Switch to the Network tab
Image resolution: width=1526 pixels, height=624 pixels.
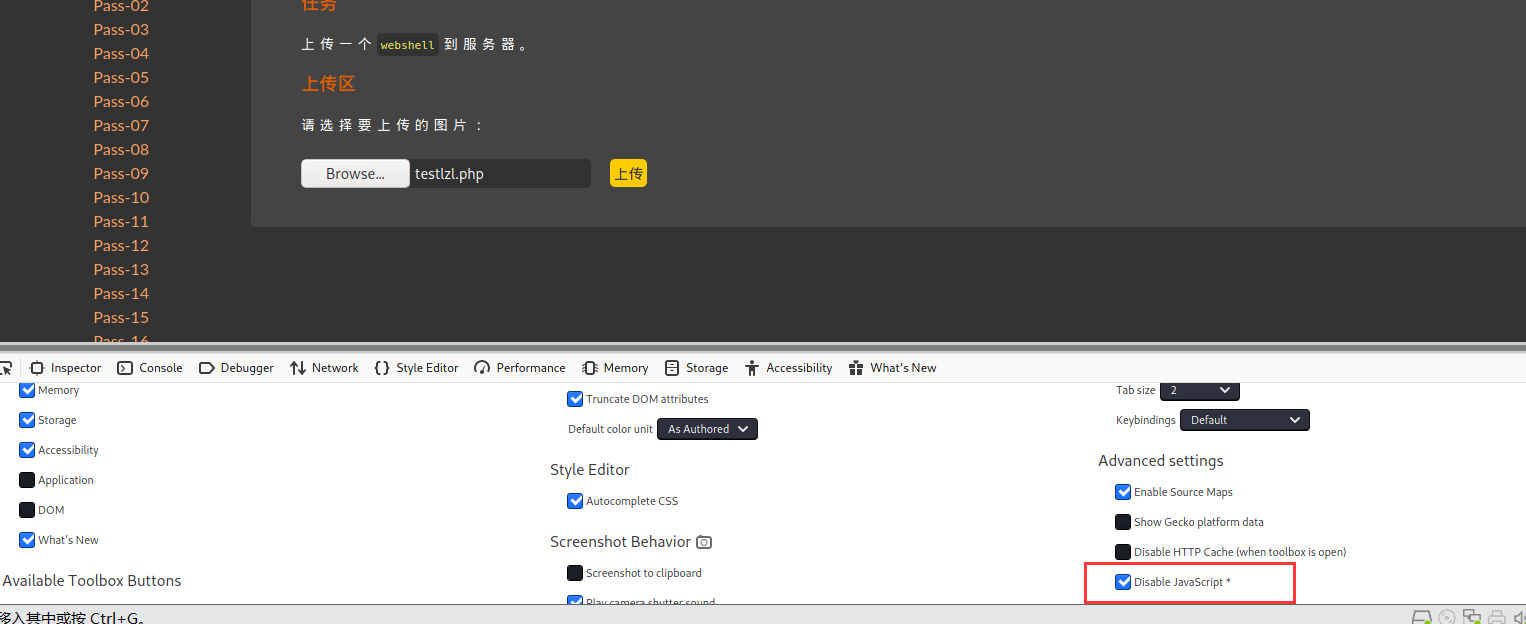tap(324, 368)
